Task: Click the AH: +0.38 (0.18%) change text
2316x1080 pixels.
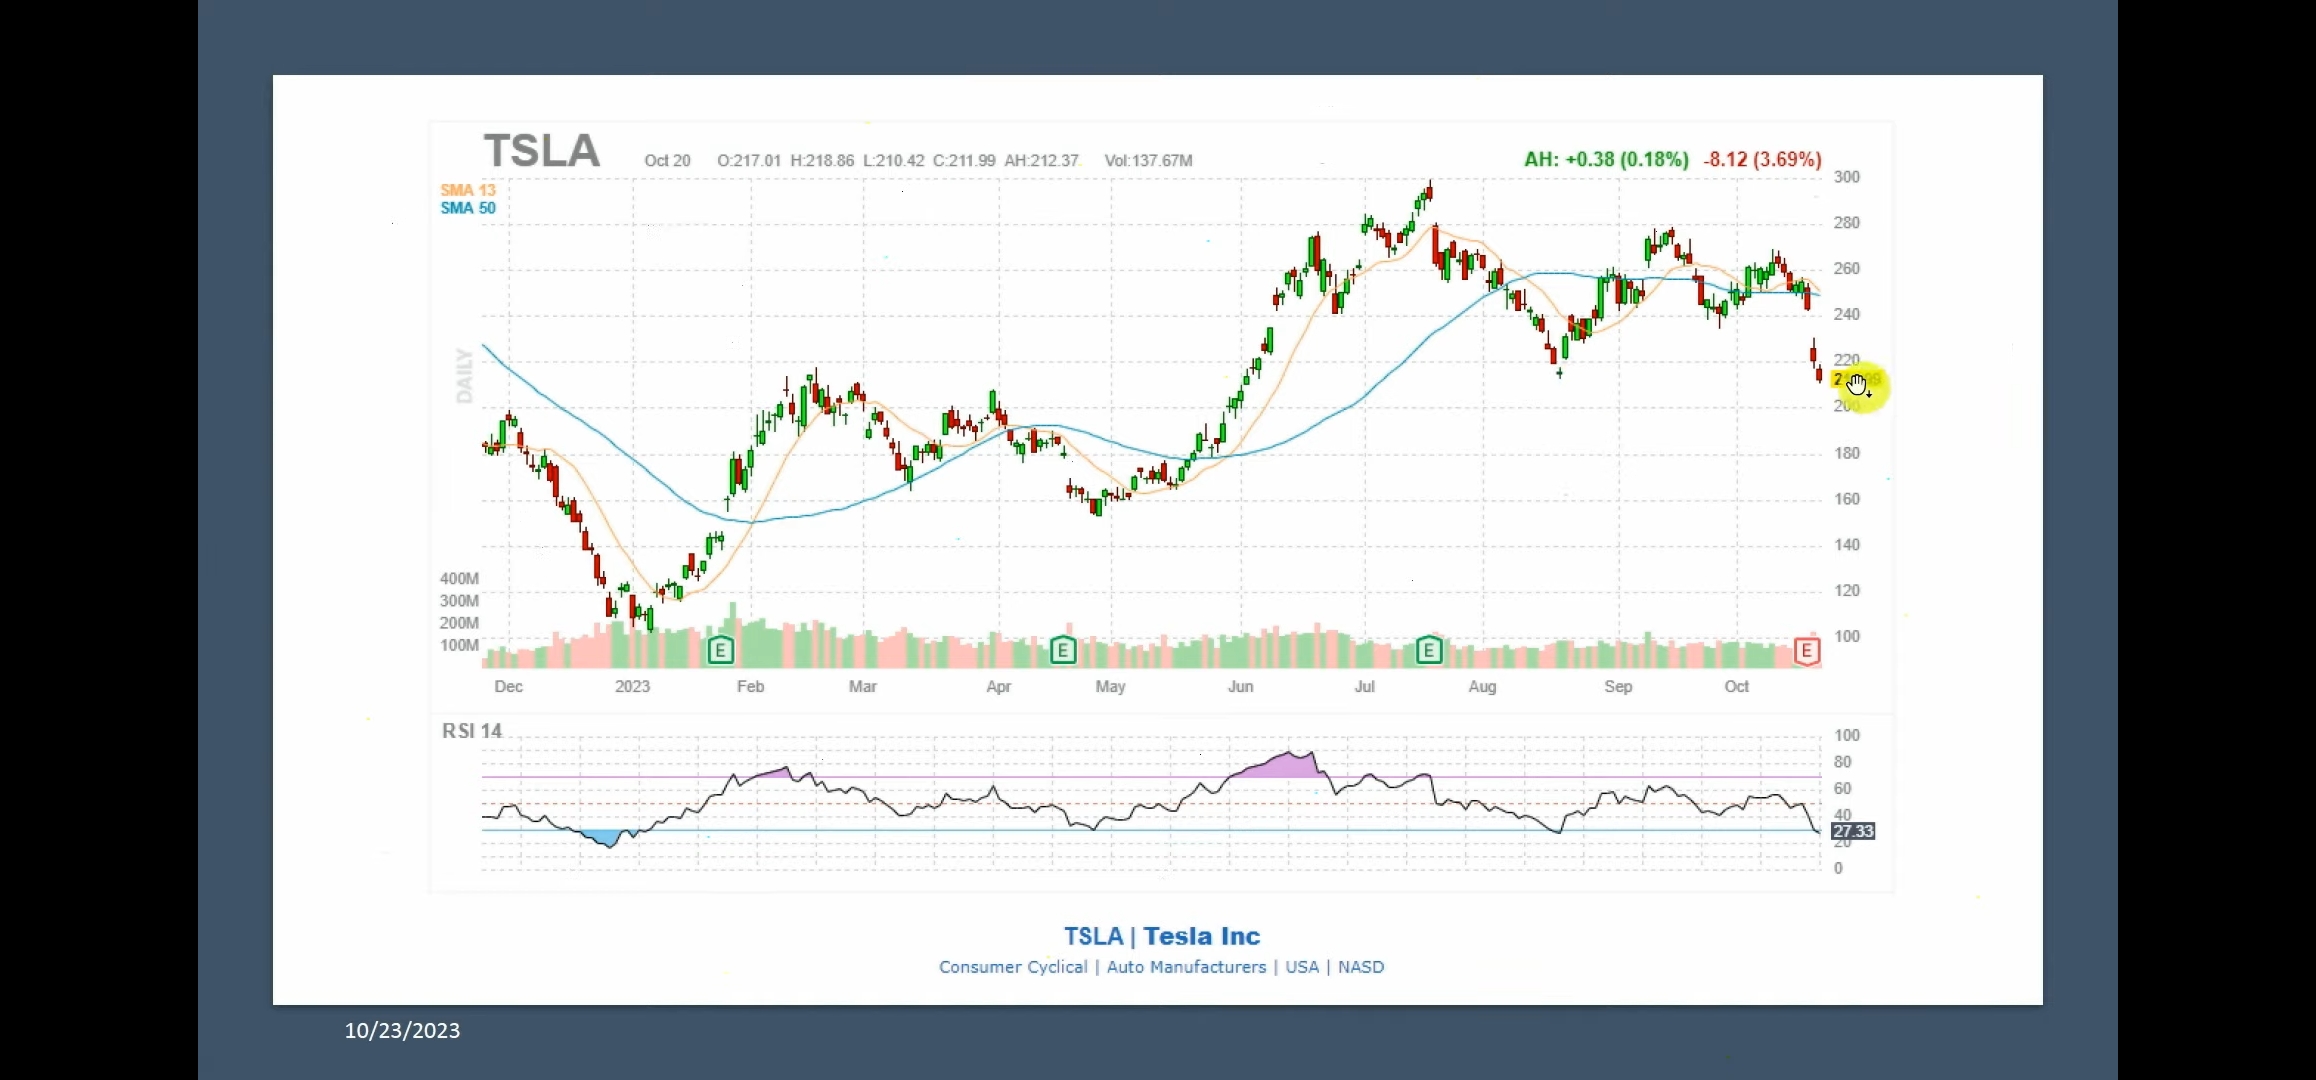Action: (x=1606, y=159)
